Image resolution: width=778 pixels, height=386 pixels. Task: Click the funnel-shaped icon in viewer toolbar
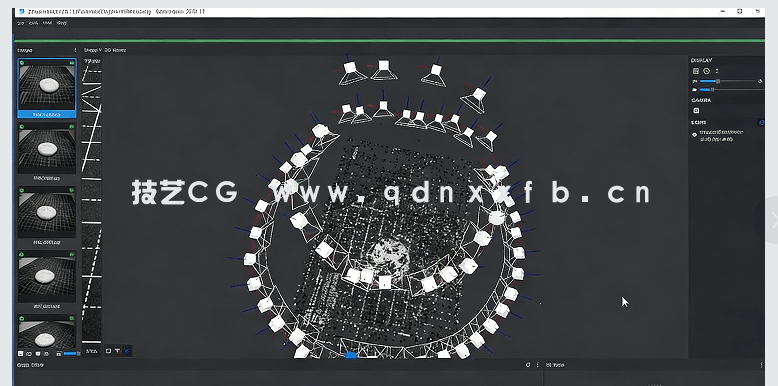click(118, 351)
